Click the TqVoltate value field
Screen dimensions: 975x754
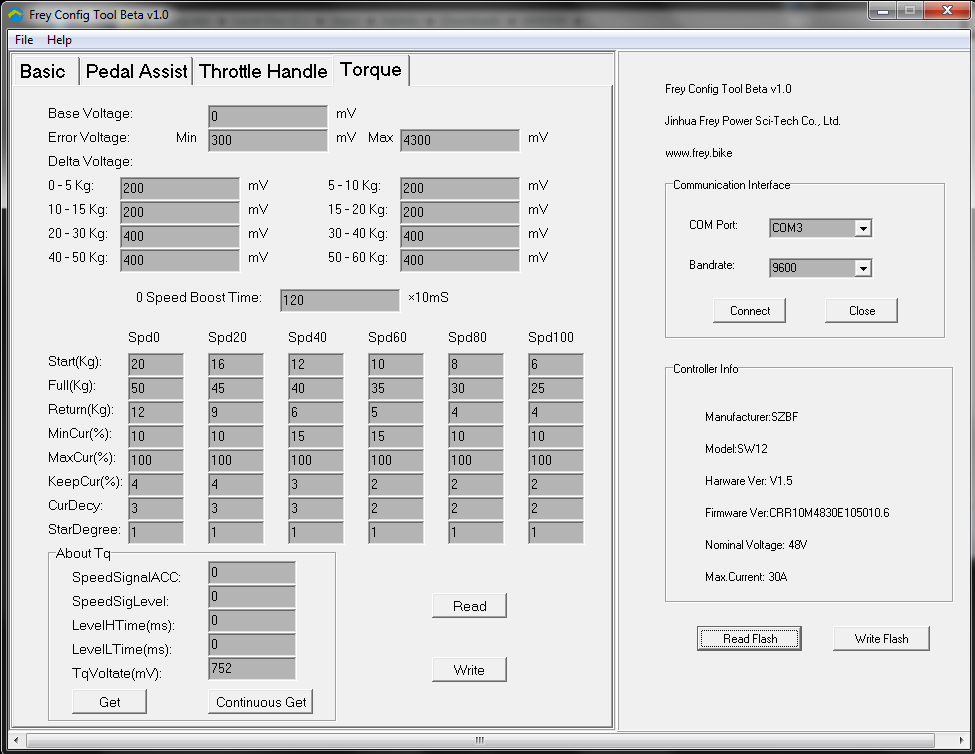tap(253, 668)
